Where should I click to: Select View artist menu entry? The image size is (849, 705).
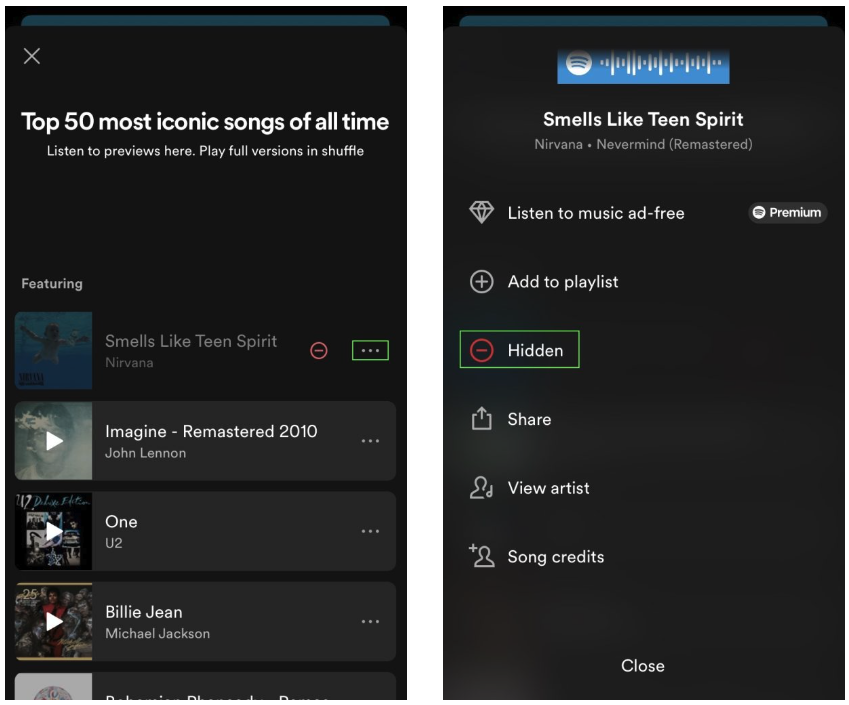pos(548,488)
